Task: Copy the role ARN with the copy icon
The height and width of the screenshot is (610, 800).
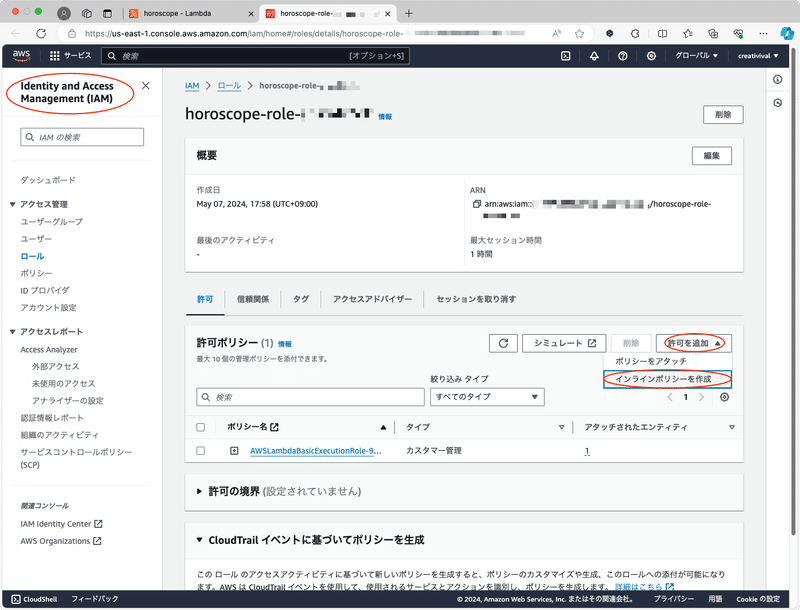Action: (476, 204)
